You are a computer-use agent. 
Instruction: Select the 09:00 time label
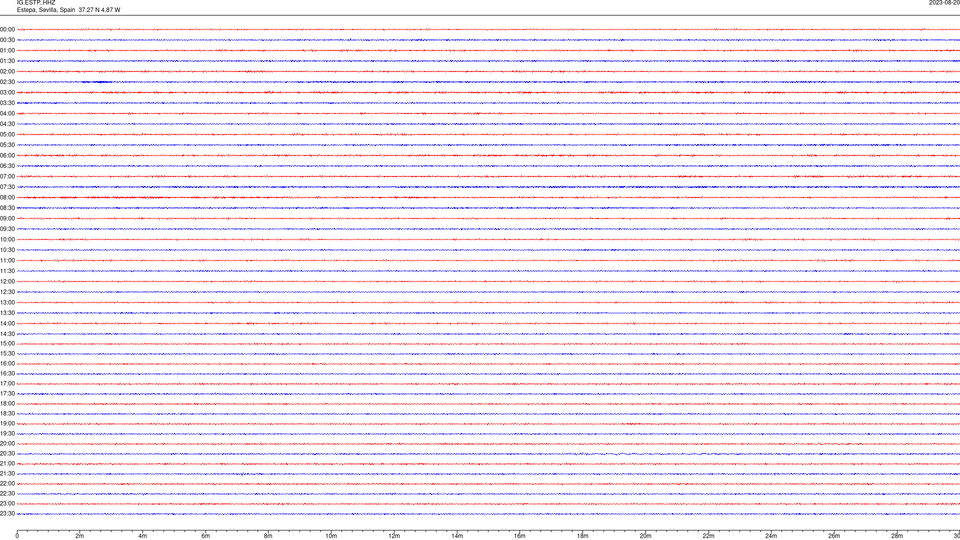pos(7,219)
